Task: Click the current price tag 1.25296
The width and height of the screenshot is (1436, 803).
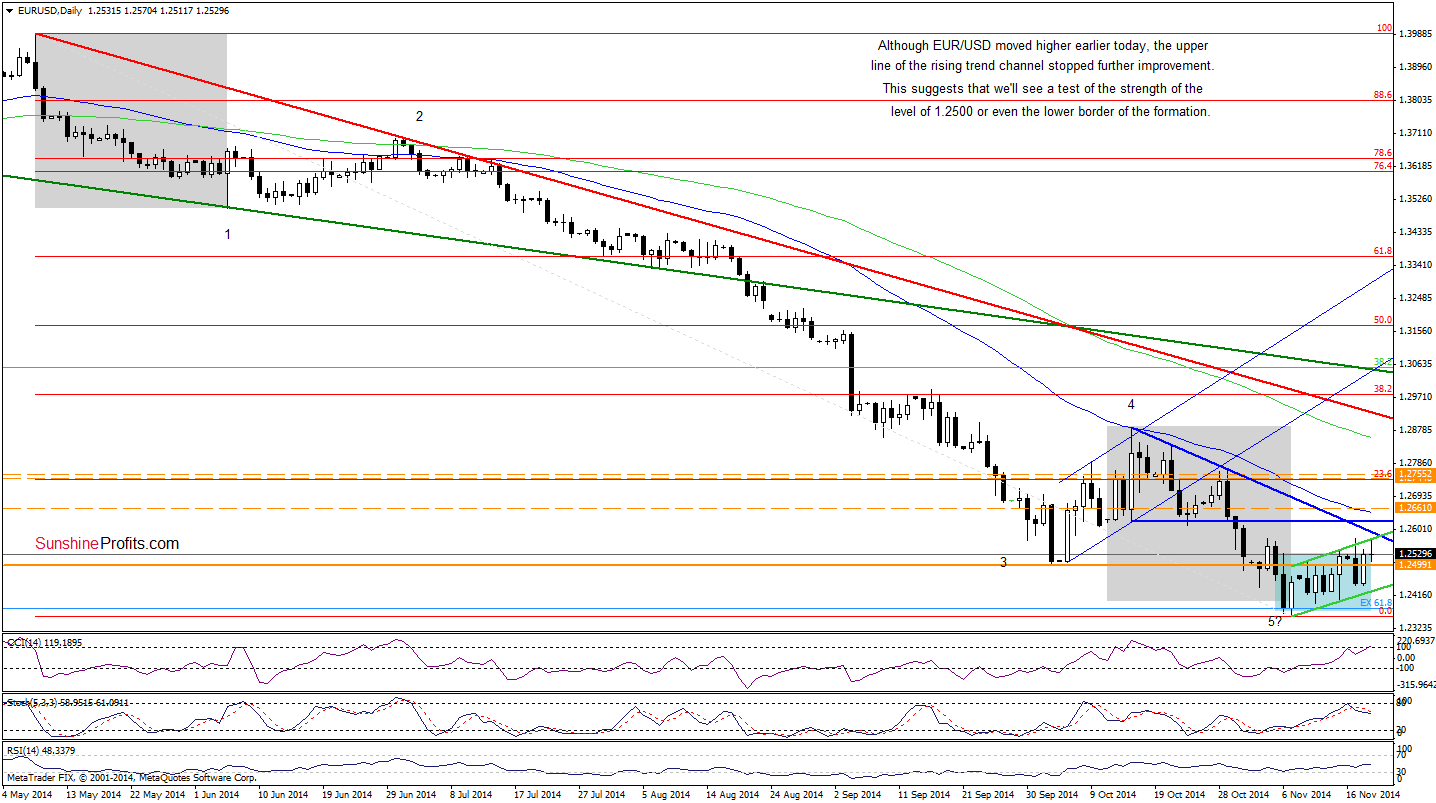Action: click(x=1415, y=554)
